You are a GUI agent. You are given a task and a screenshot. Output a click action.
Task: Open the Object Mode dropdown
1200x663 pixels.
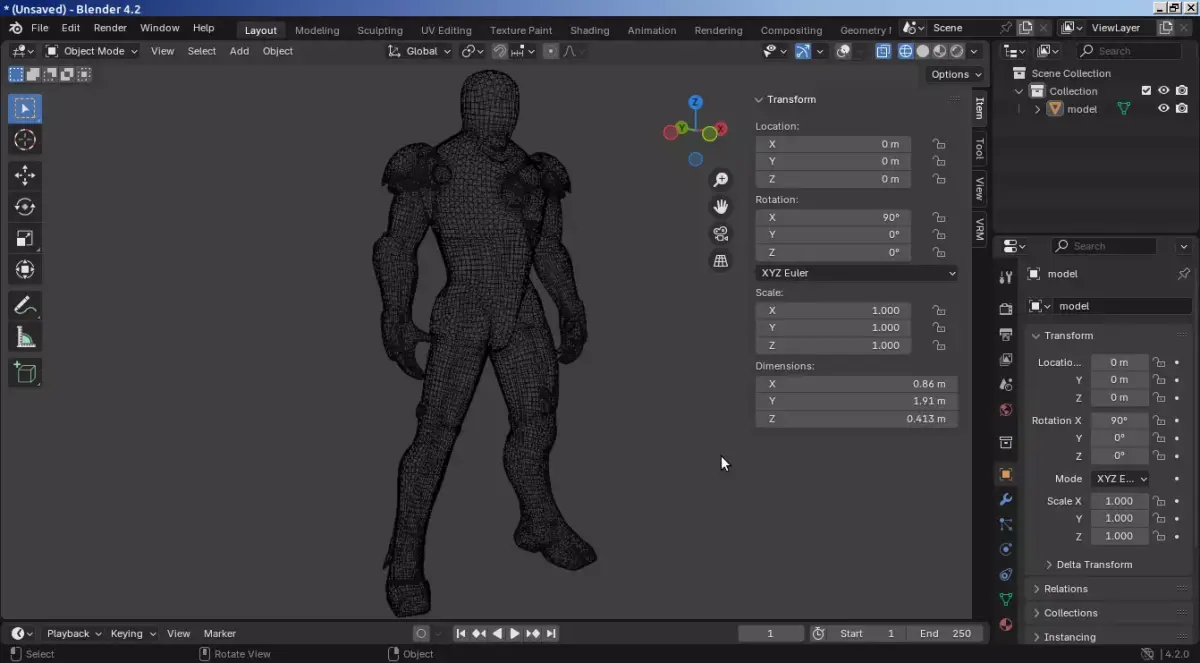[92, 51]
